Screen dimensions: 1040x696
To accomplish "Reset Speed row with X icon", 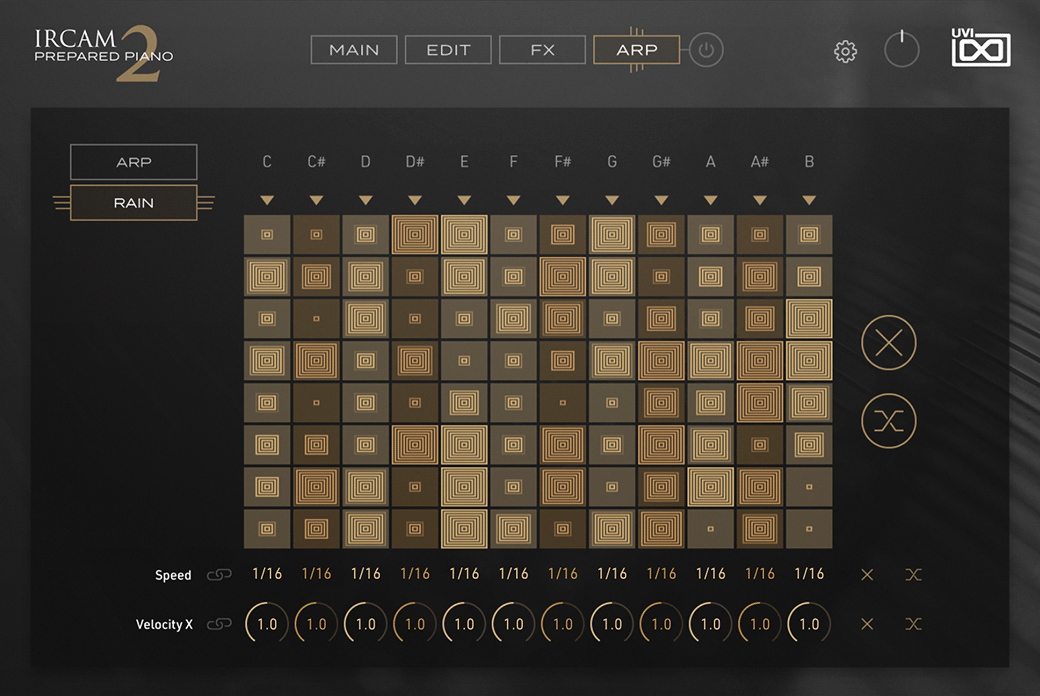I will pyautogui.click(x=867, y=575).
